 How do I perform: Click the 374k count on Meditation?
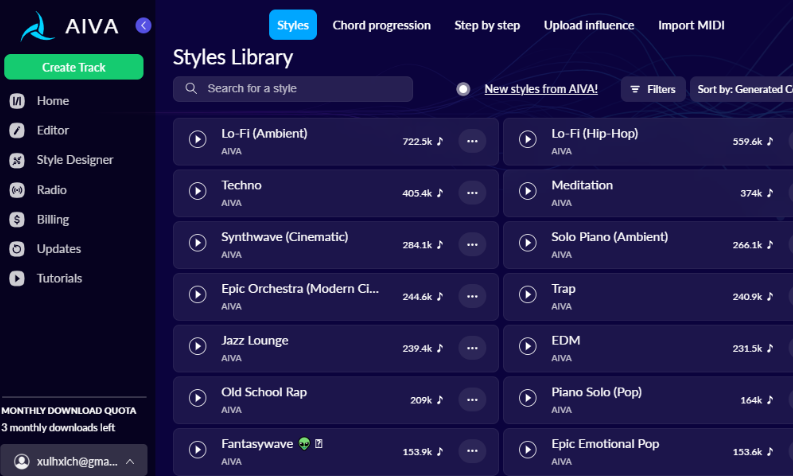tap(751, 193)
